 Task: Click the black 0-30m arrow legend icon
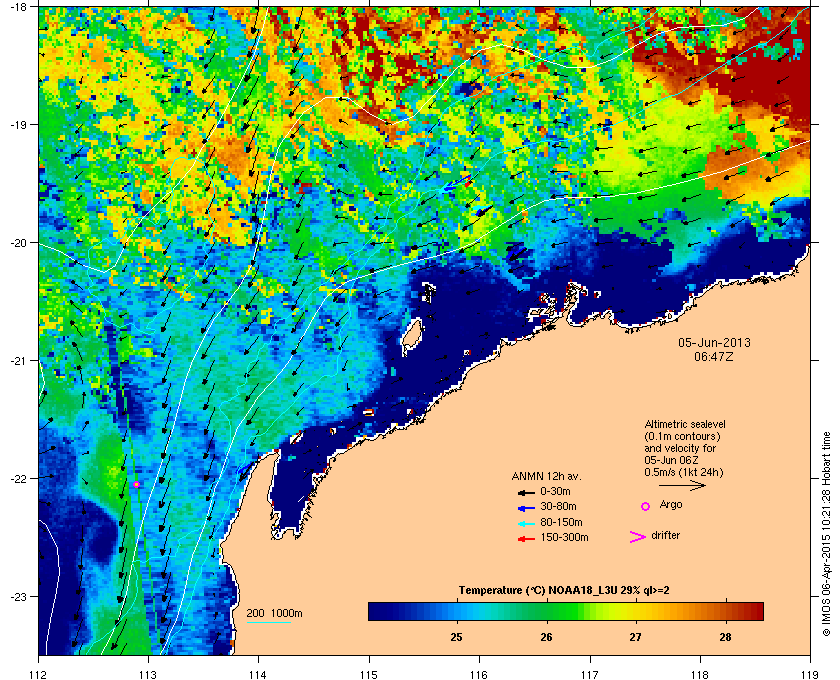coord(526,492)
